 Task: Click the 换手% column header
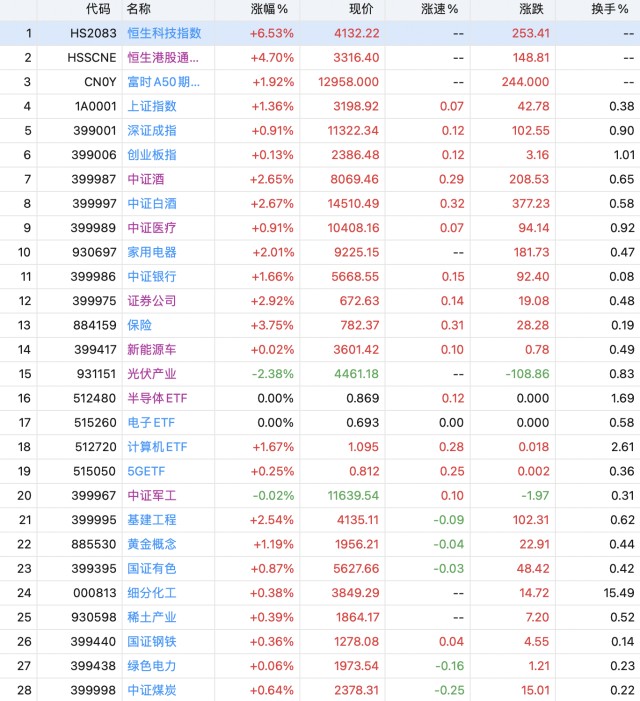click(610, 9)
